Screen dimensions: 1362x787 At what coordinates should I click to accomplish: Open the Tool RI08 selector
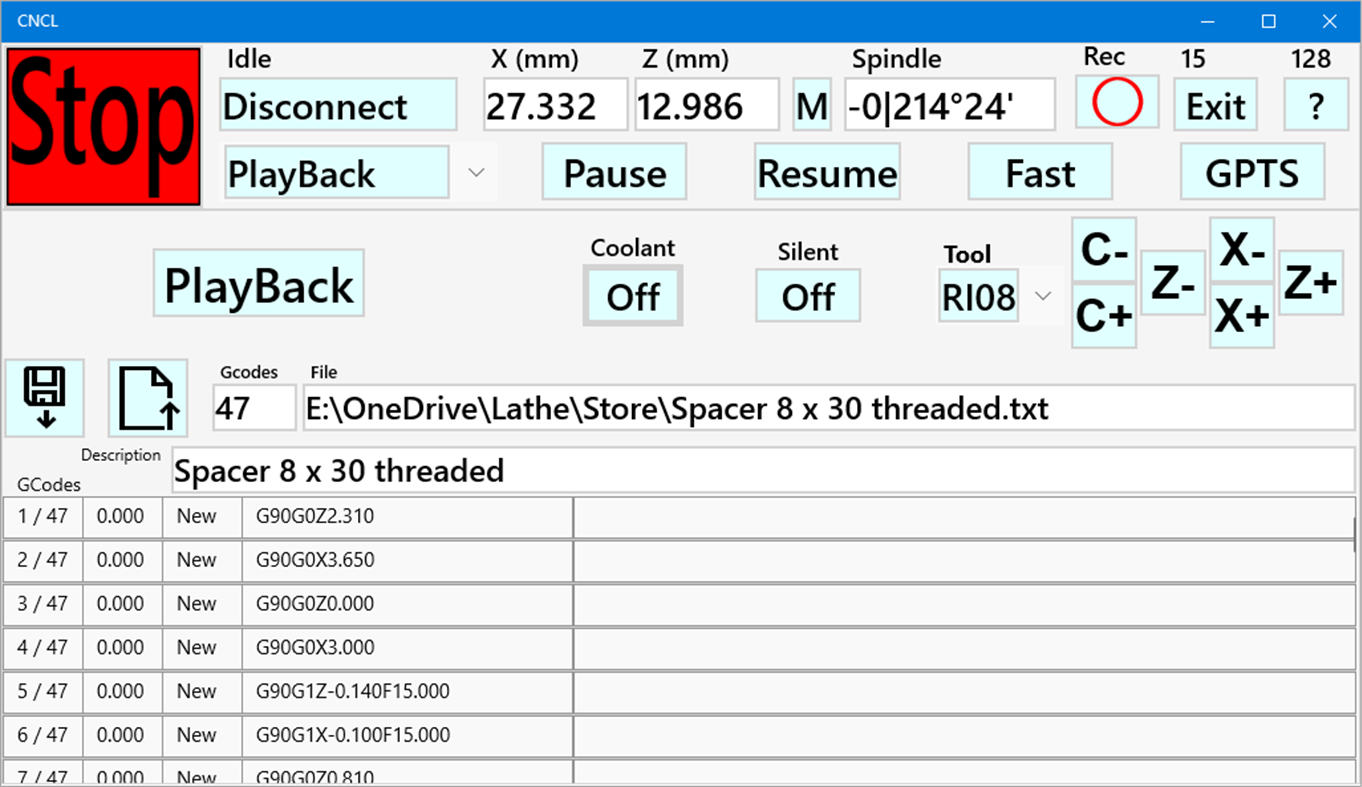point(978,296)
